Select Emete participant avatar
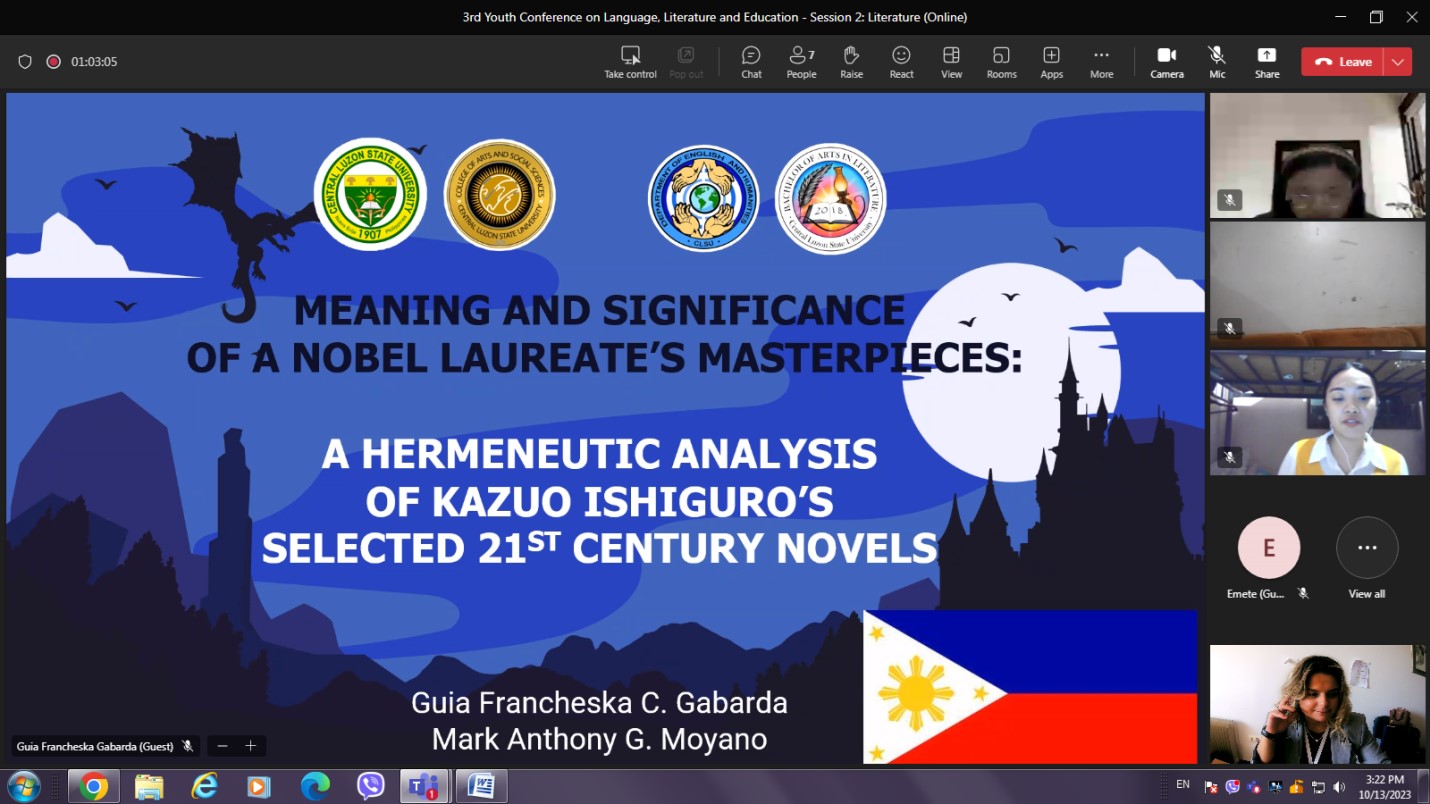 tap(1268, 548)
